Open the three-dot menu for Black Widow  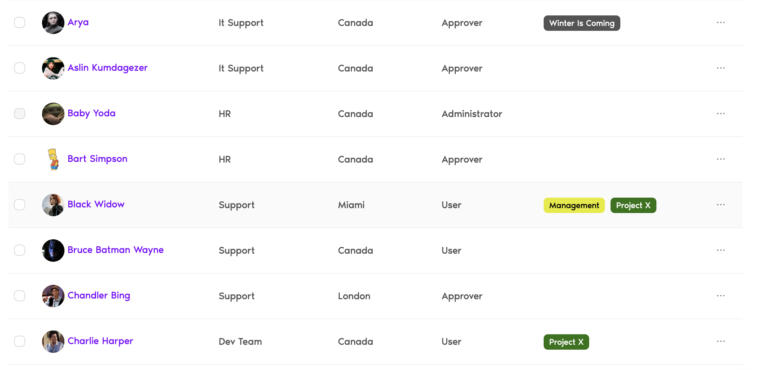click(x=720, y=204)
